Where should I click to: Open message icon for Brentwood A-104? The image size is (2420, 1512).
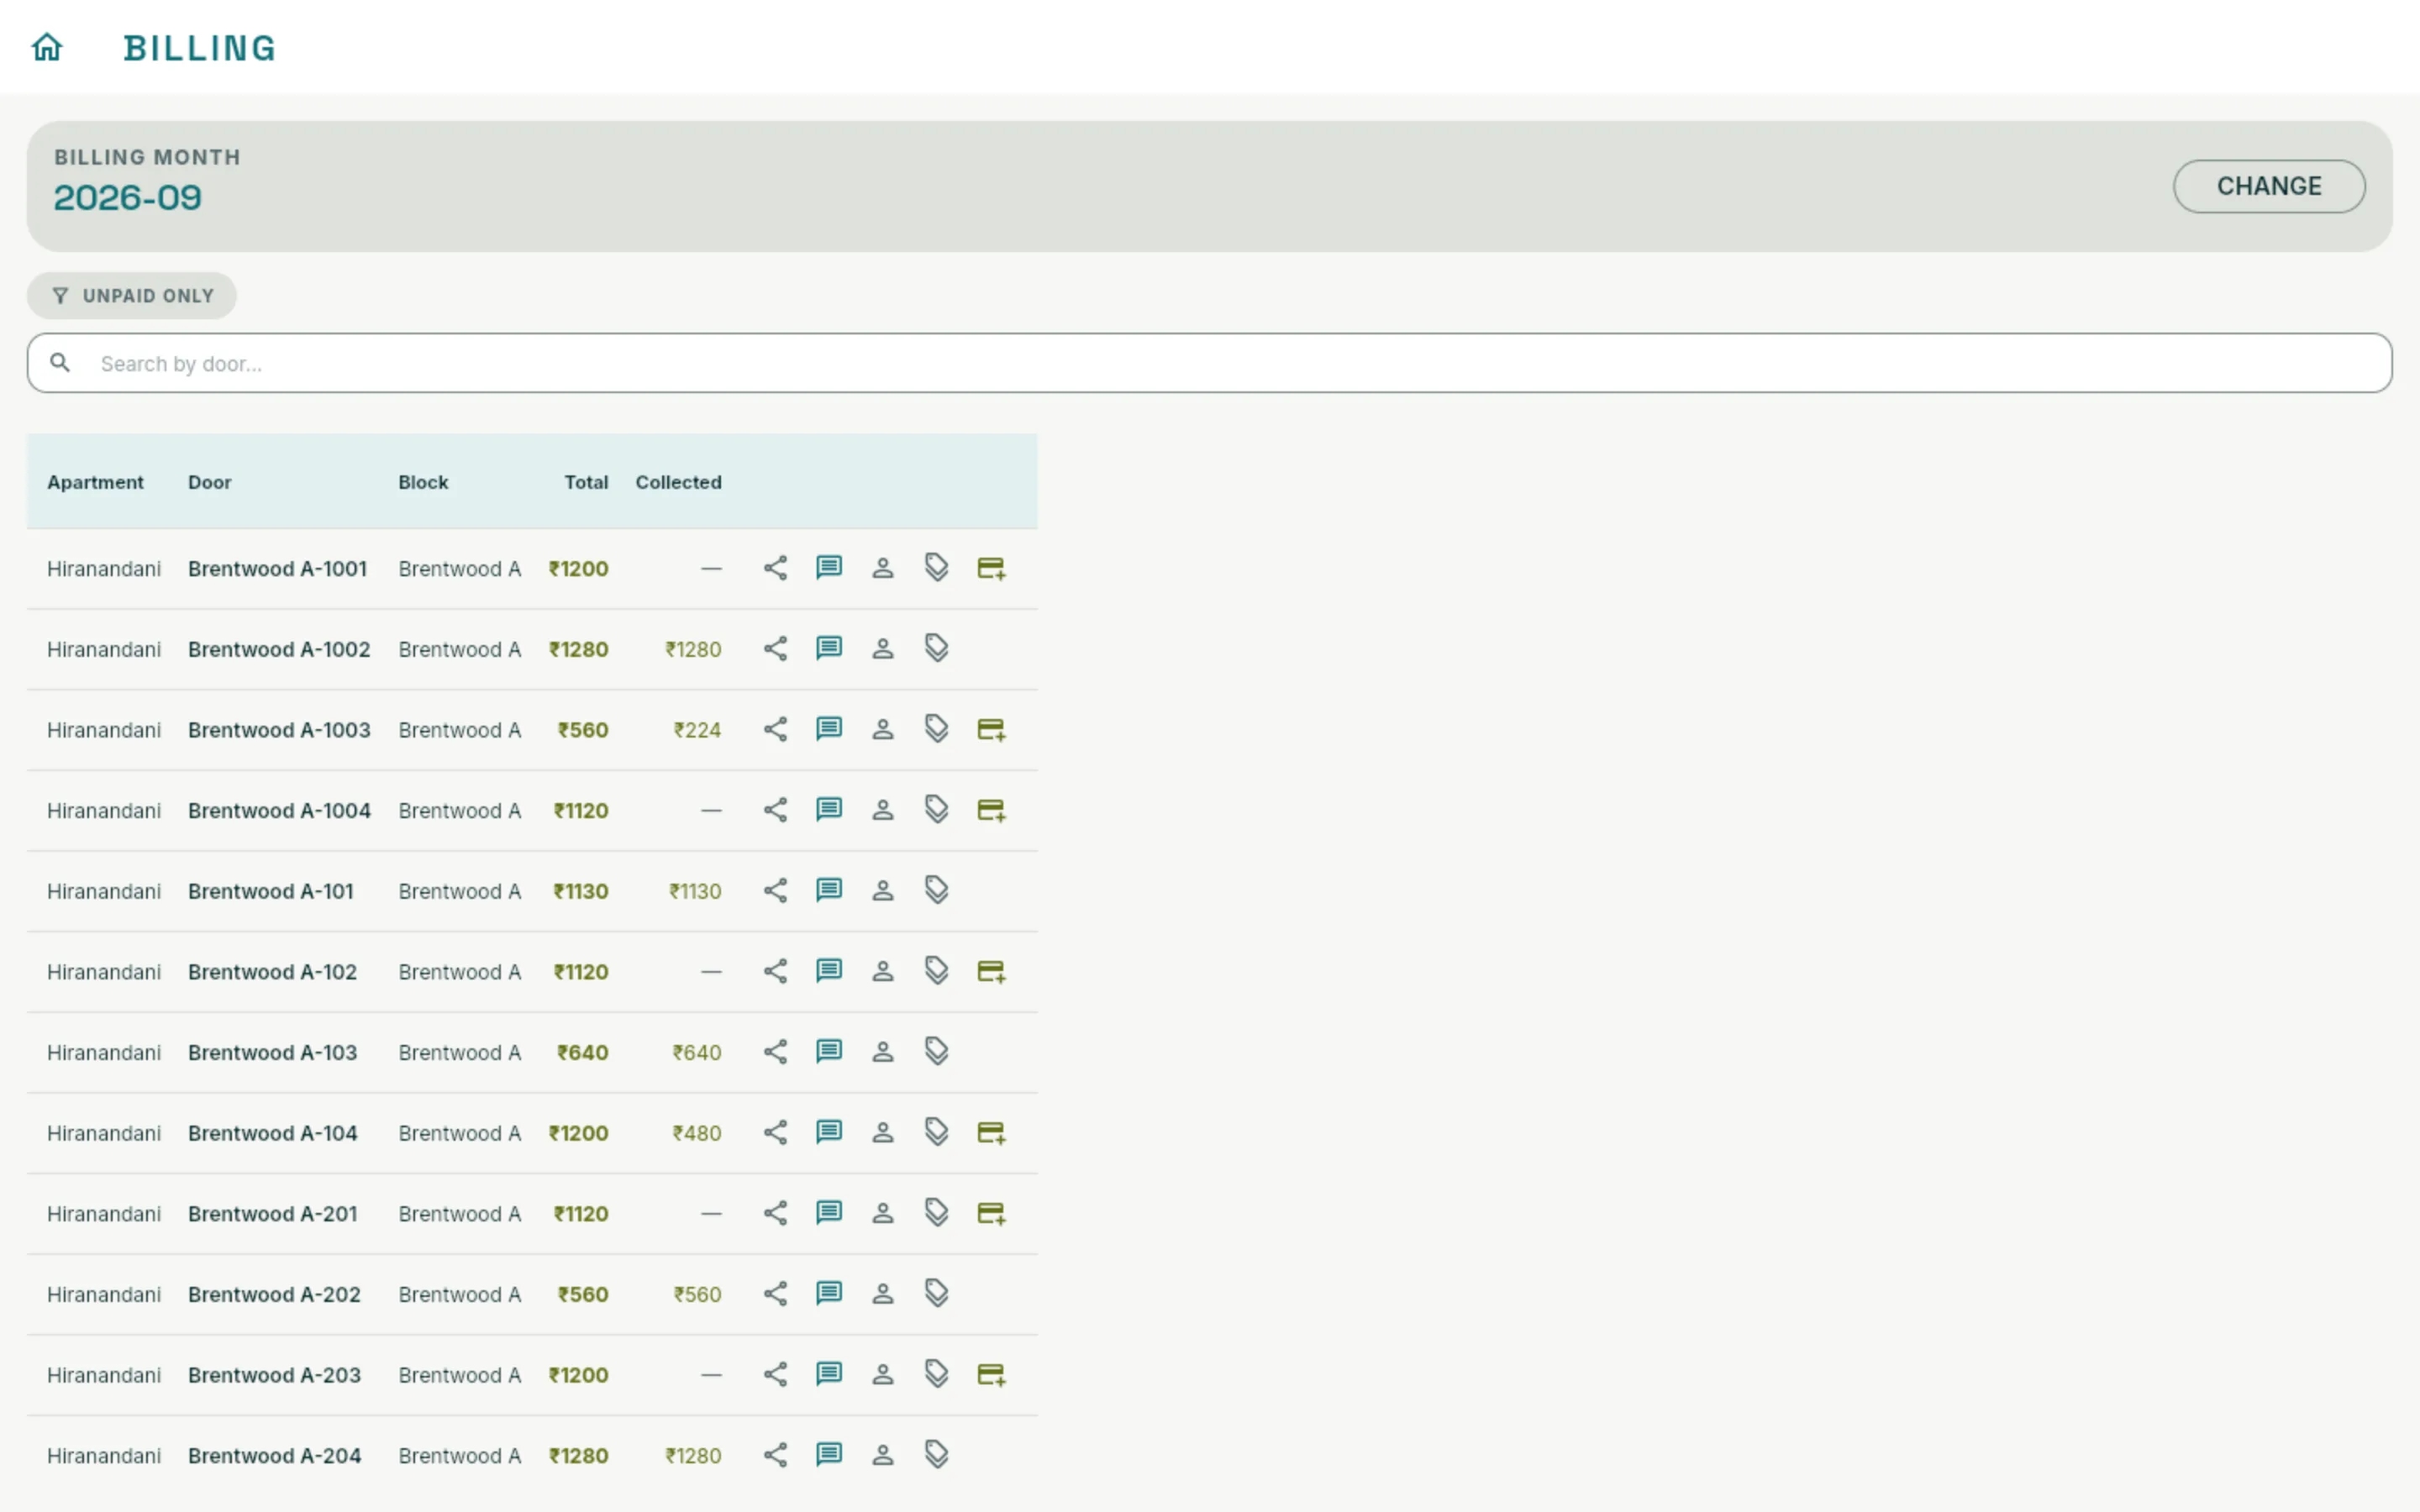(x=829, y=1133)
